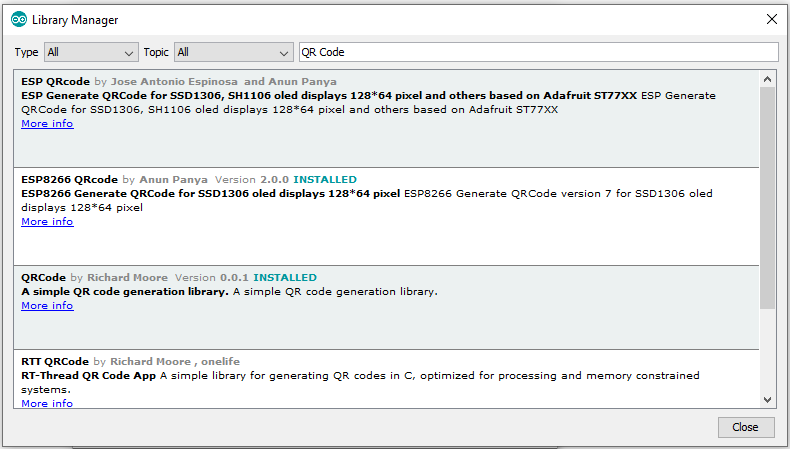The image size is (790, 449).
Task: Click the scrollbar down arrow
Action: click(767, 400)
